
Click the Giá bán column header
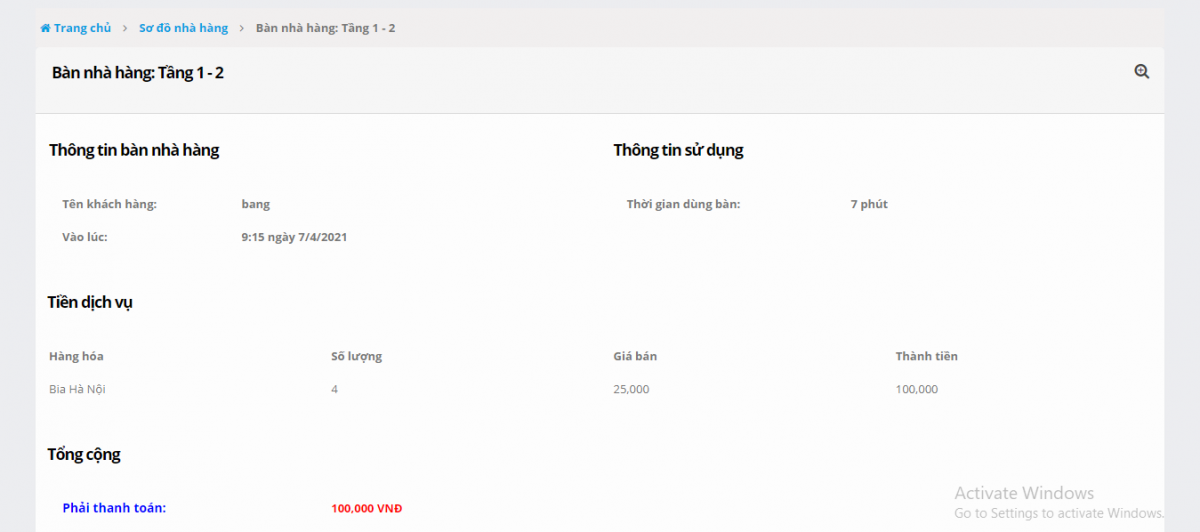click(635, 356)
